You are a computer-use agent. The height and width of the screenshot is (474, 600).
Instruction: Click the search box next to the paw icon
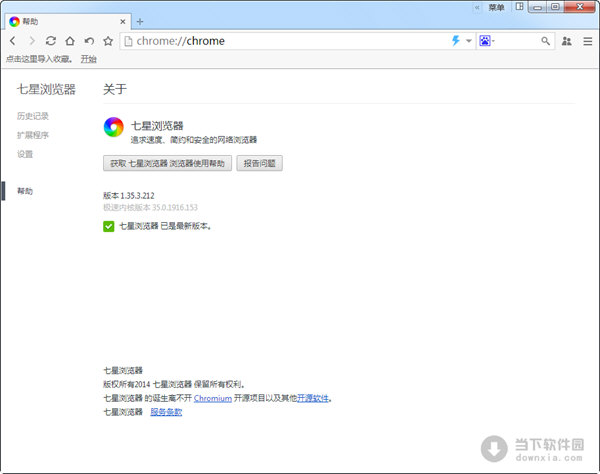click(x=517, y=41)
